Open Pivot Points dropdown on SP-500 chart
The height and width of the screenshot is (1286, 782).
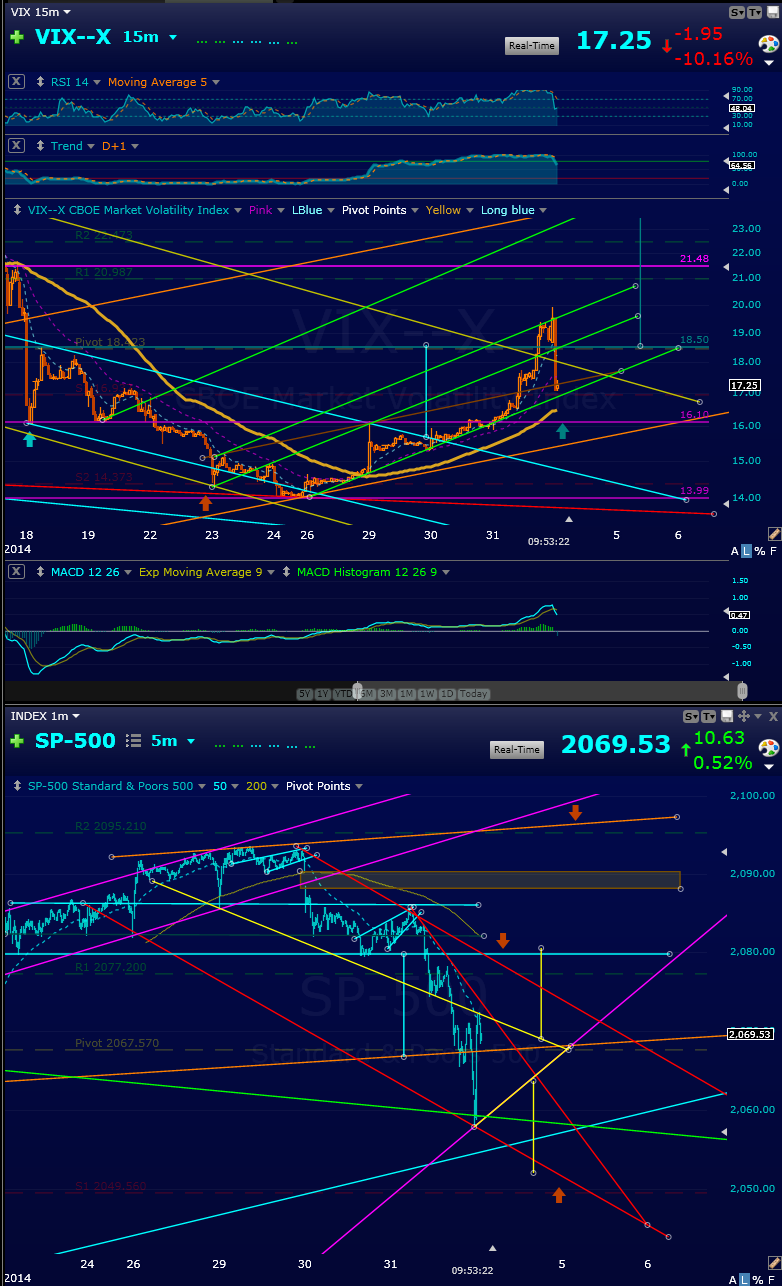click(x=358, y=786)
